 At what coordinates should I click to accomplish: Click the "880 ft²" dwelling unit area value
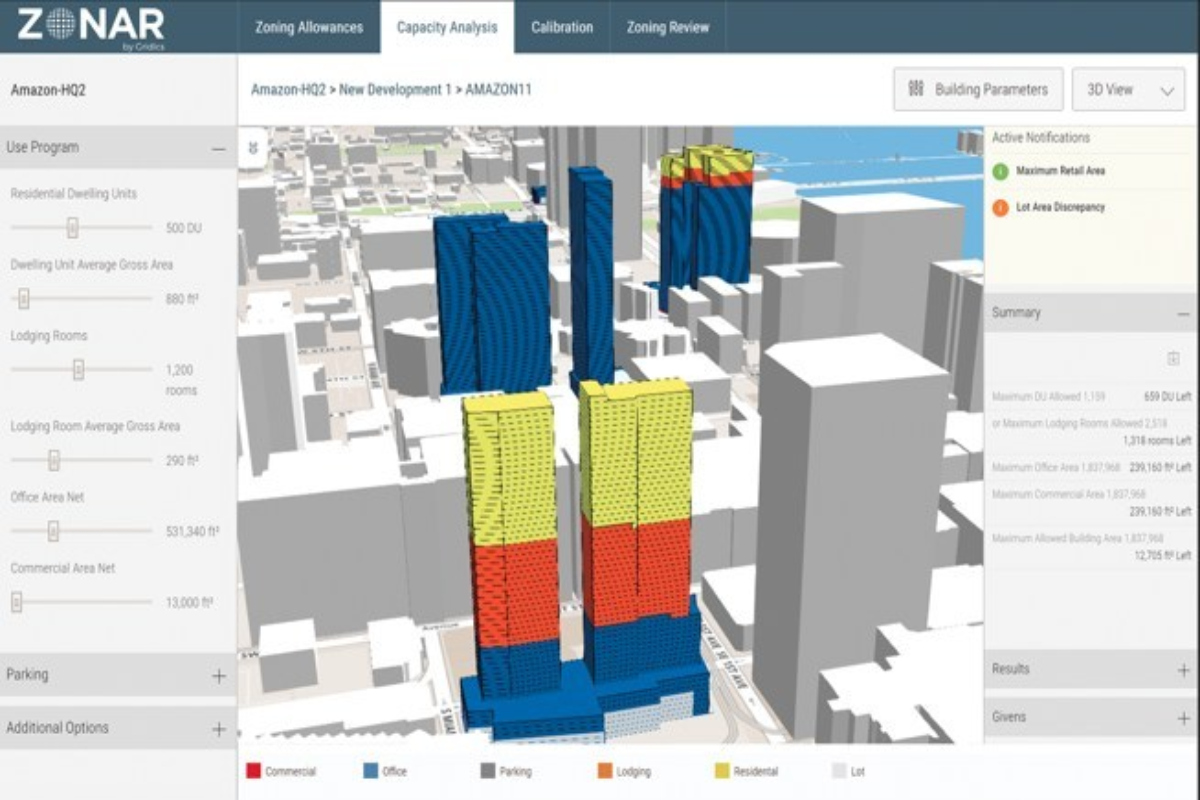pyautogui.click(x=182, y=298)
